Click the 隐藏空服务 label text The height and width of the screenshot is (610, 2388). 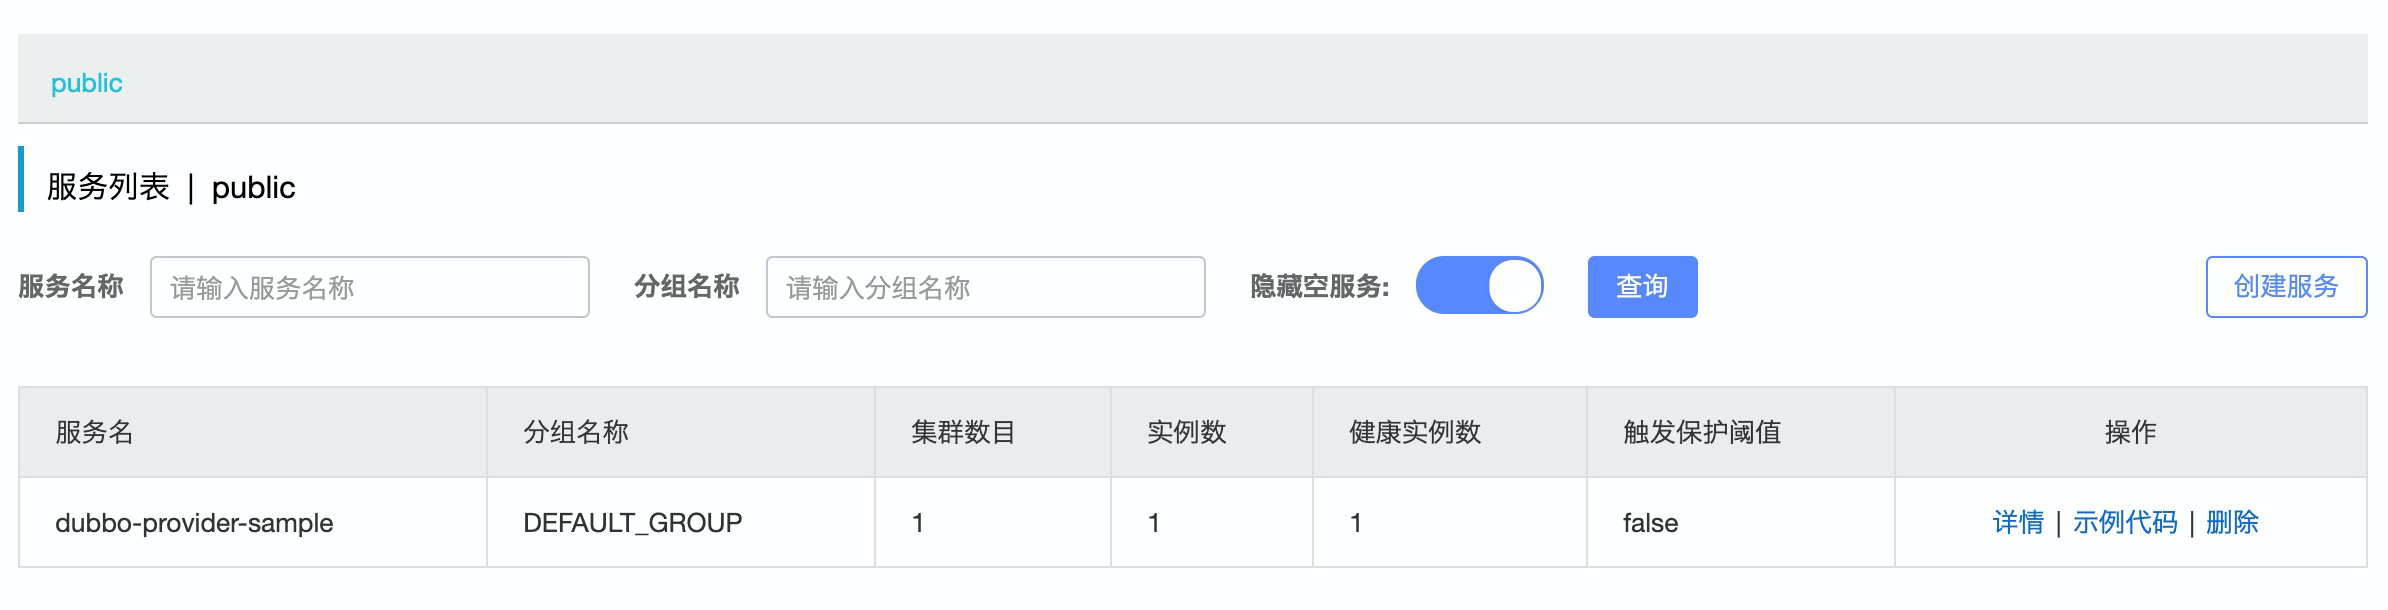(x=1319, y=287)
